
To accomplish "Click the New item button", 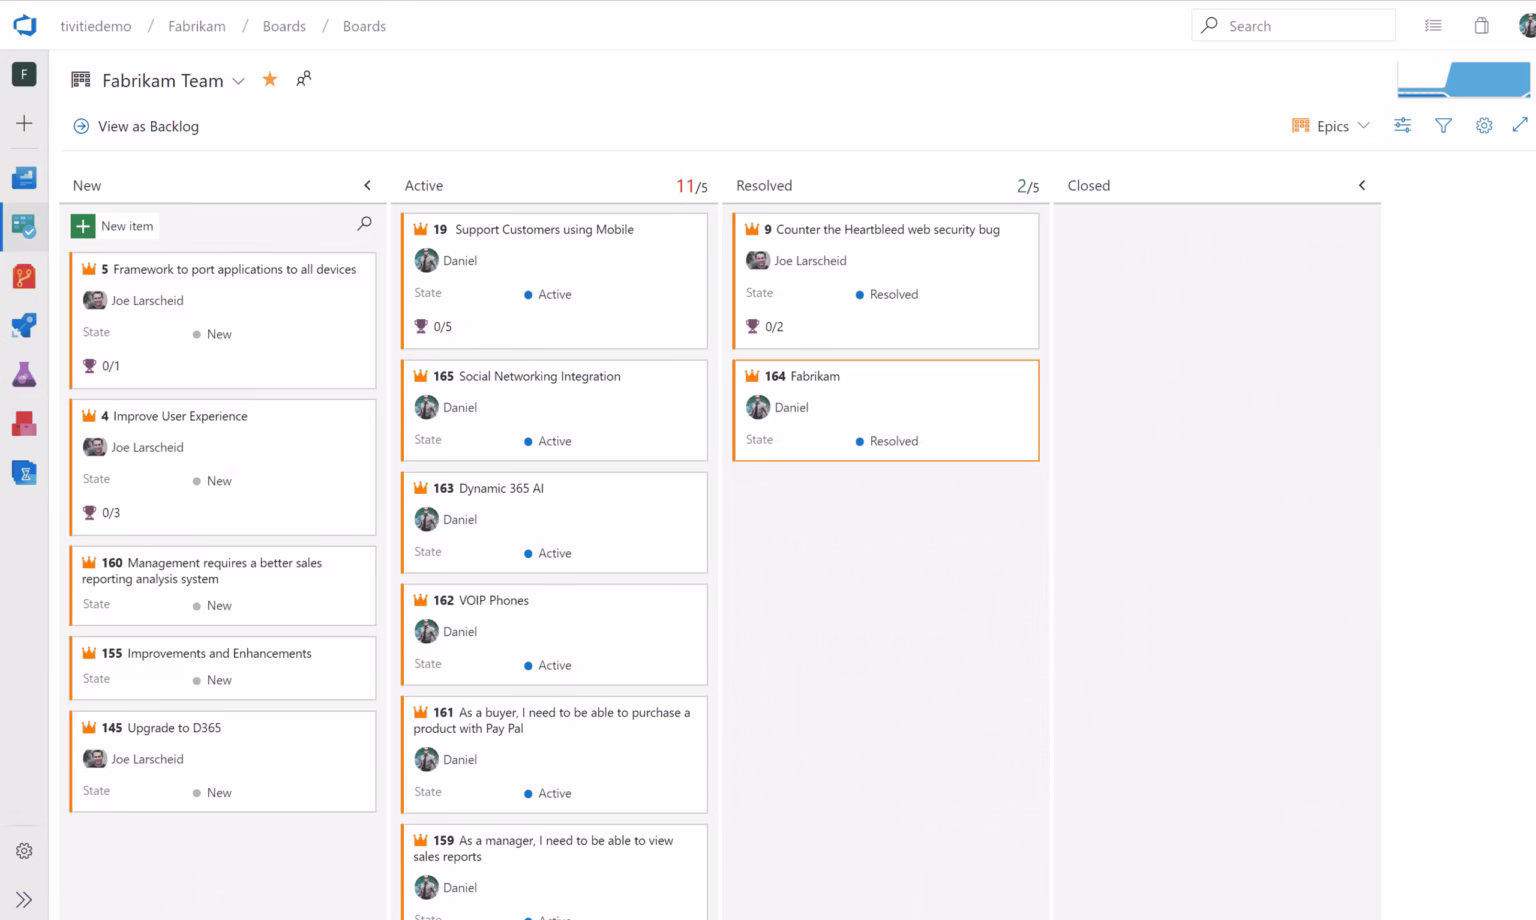I will 114,226.
